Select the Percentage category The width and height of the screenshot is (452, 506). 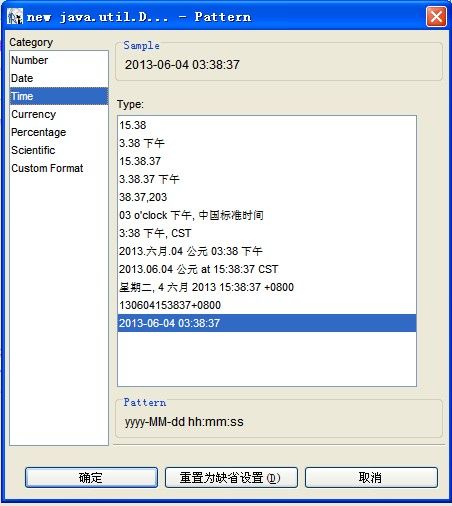59,132
